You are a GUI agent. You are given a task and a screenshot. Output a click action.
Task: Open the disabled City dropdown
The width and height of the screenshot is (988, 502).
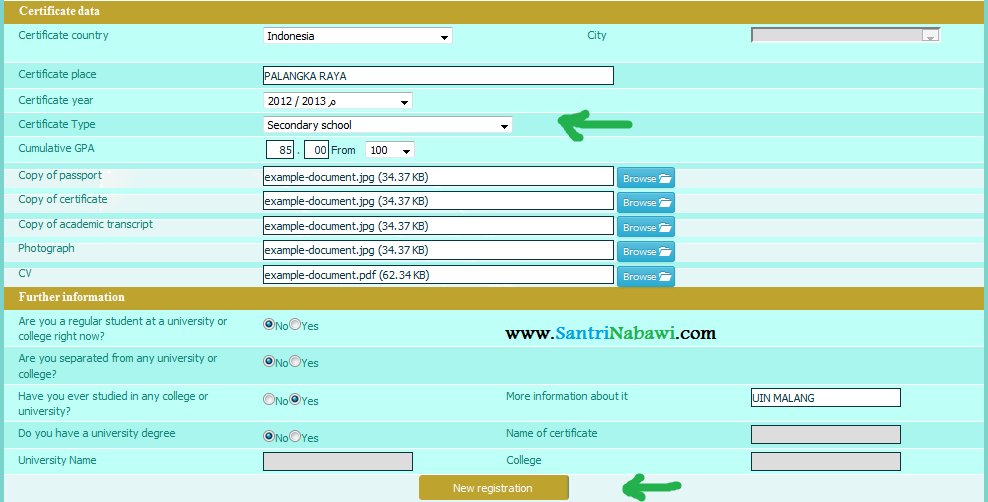(846, 35)
